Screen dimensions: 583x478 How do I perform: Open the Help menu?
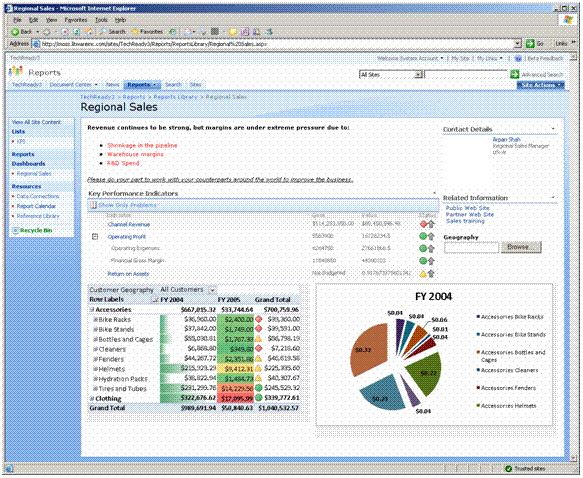120,20
